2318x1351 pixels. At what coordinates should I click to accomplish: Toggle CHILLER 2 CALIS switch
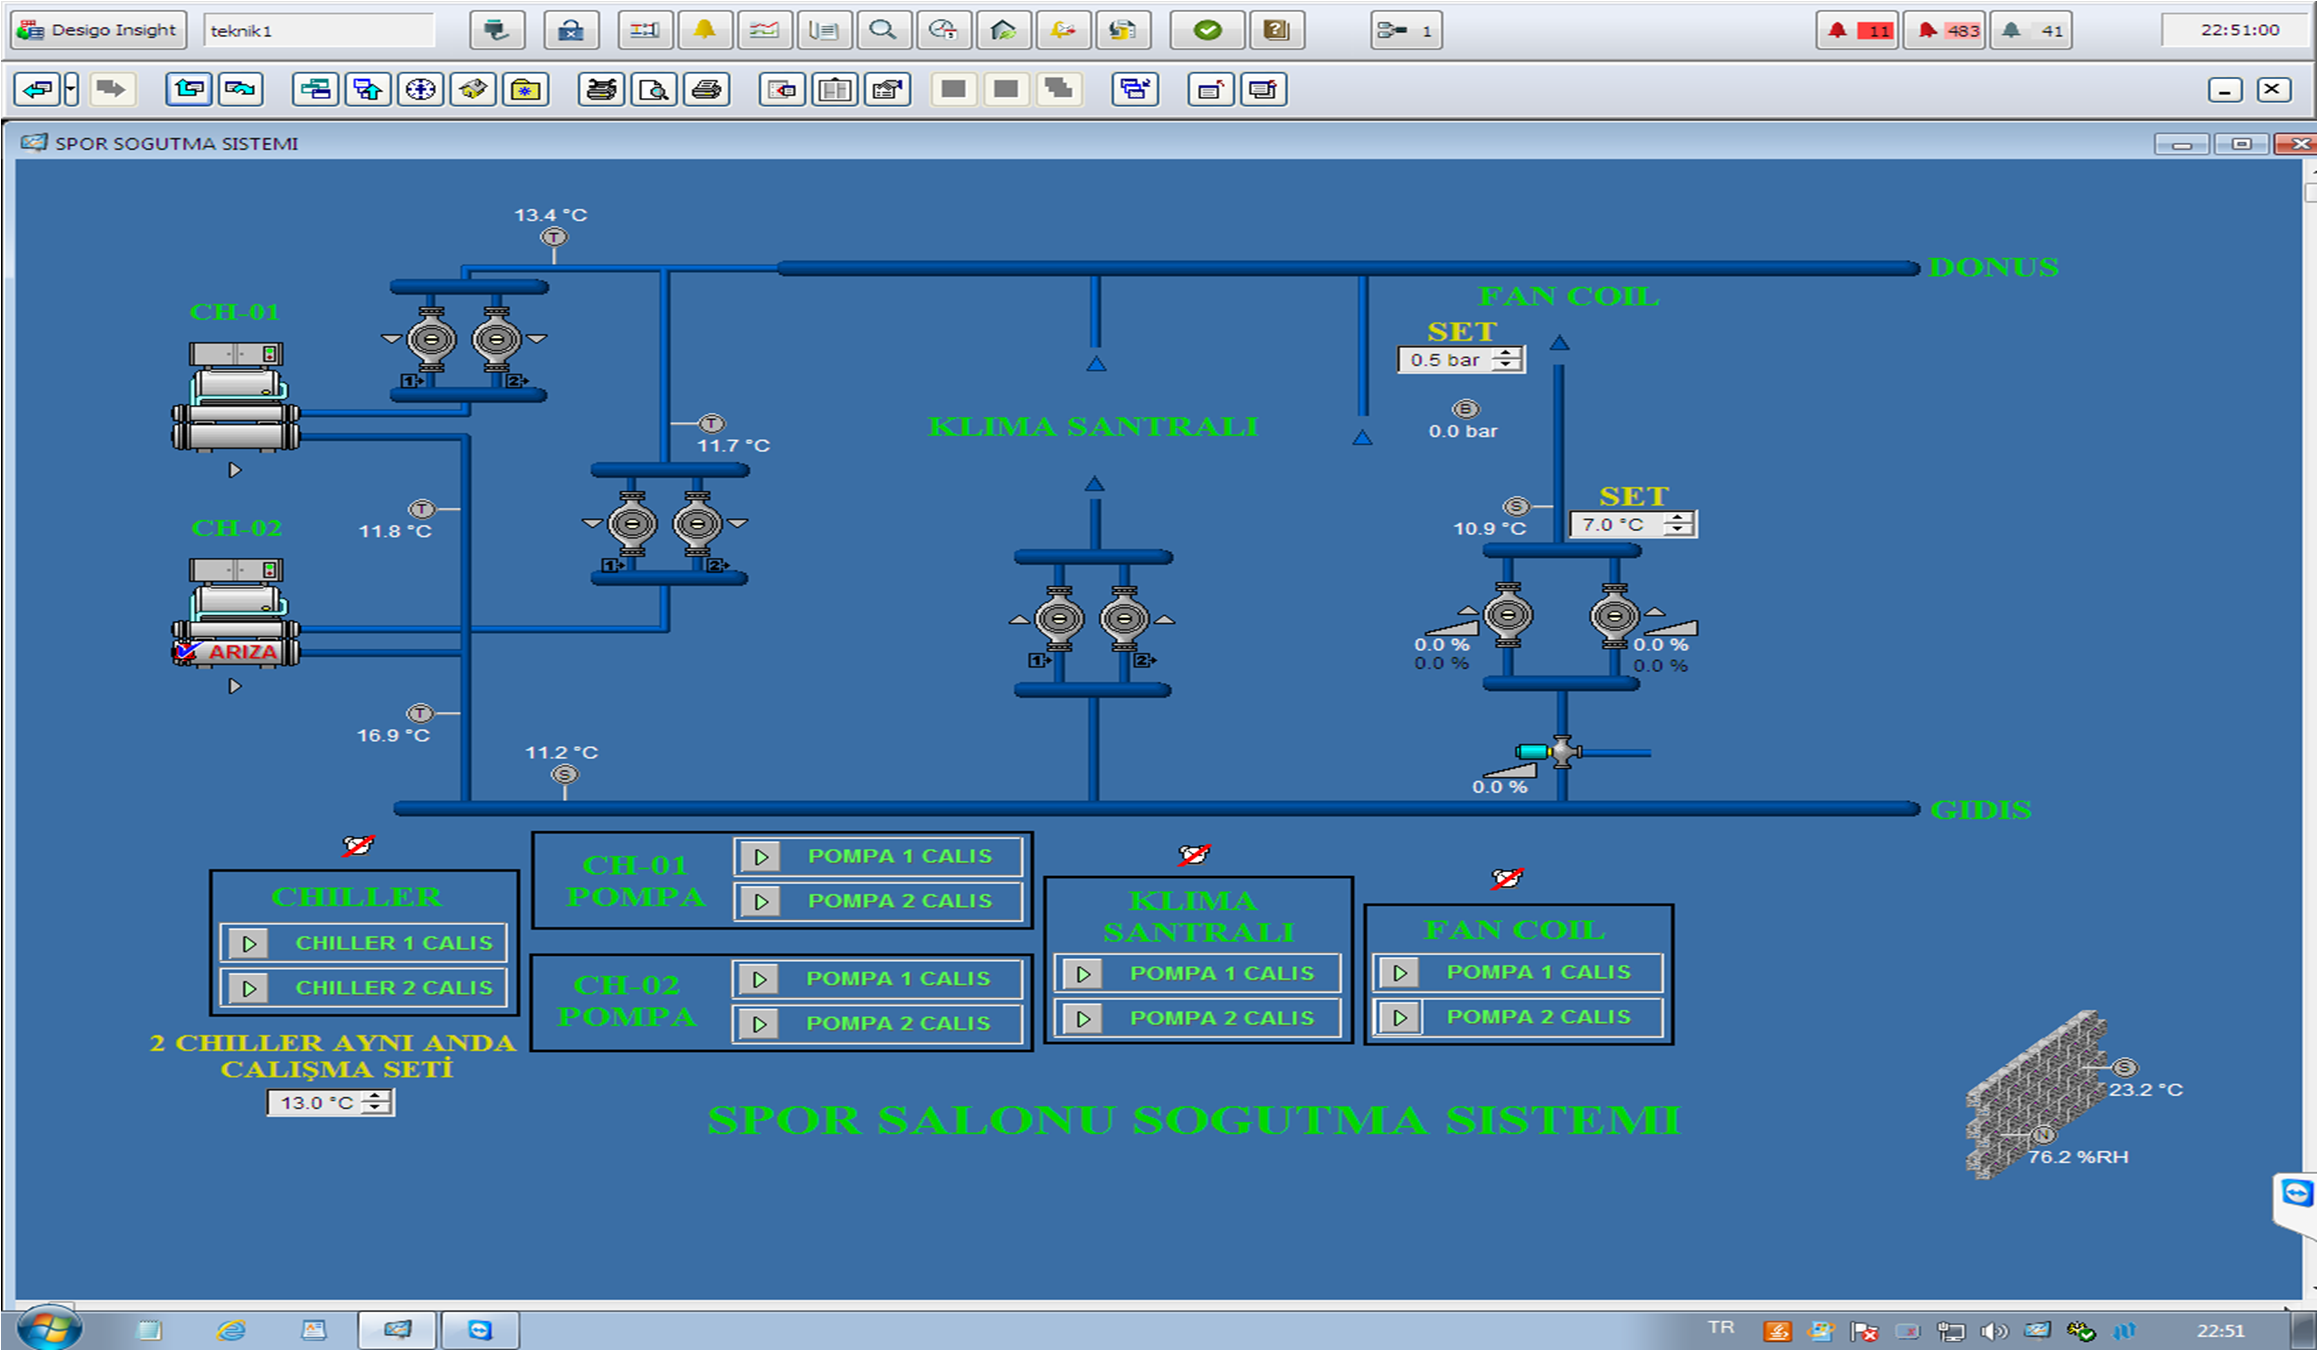tap(249, 988)
